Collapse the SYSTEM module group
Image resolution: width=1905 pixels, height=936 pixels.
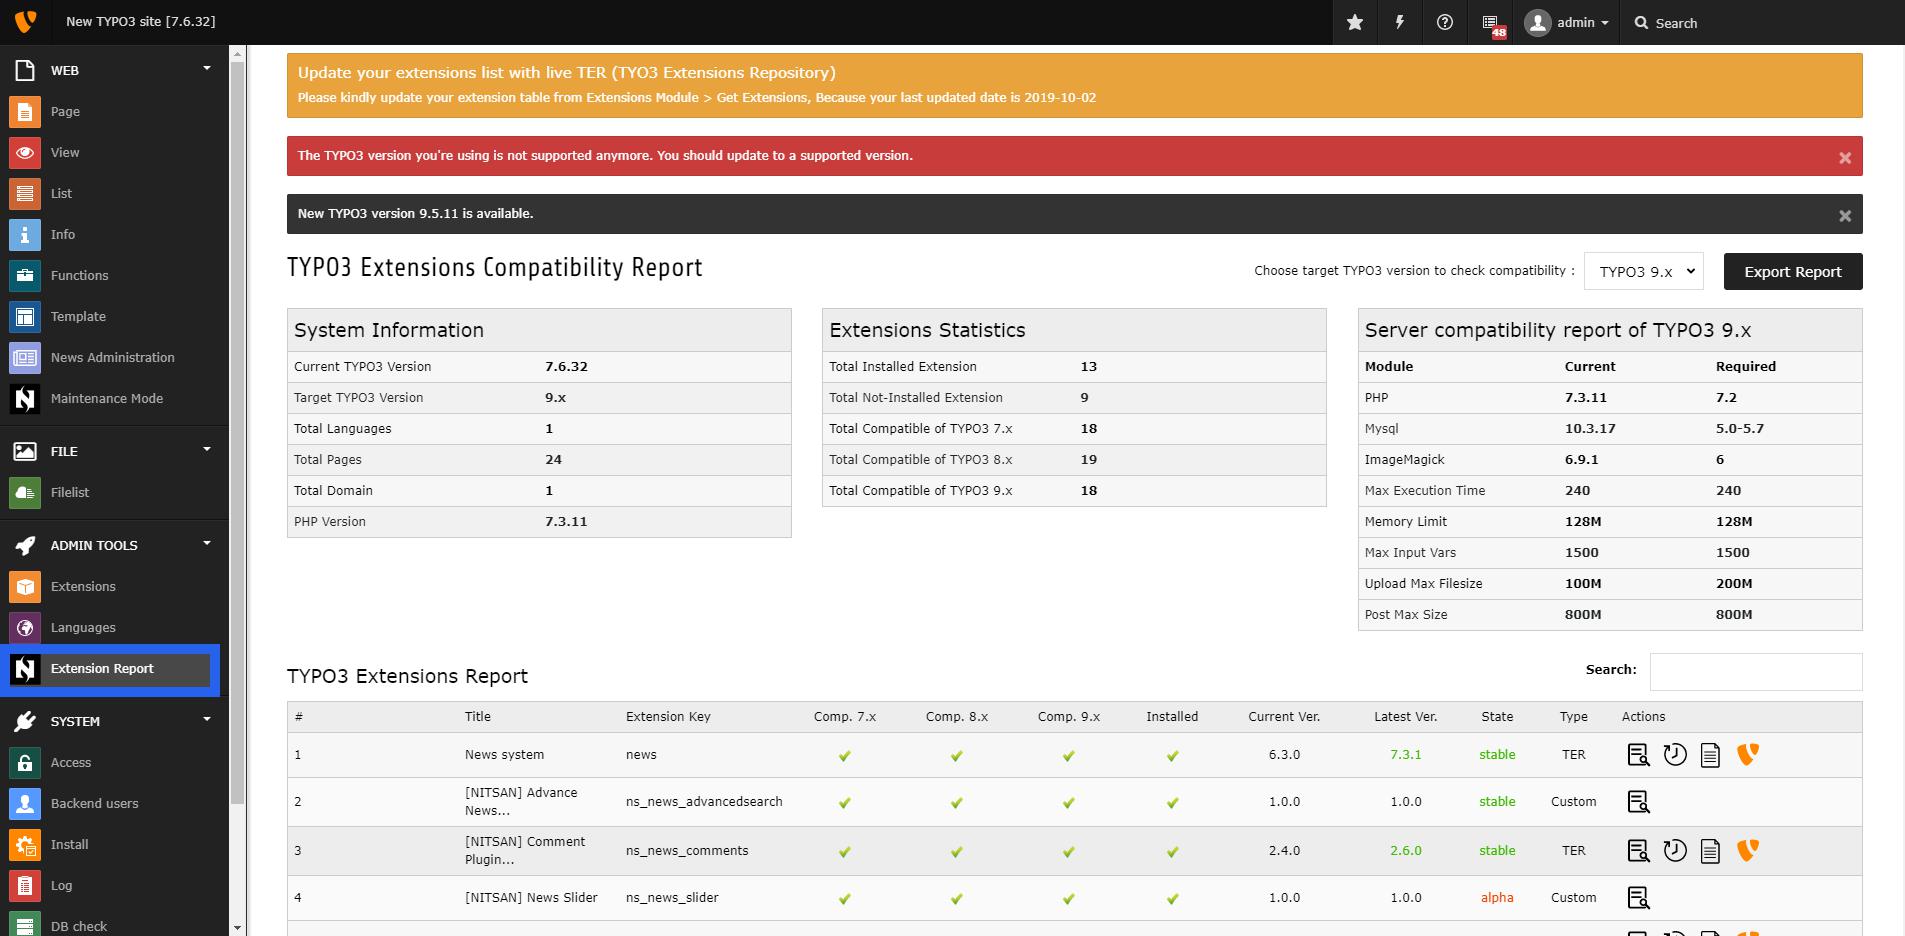207,720
